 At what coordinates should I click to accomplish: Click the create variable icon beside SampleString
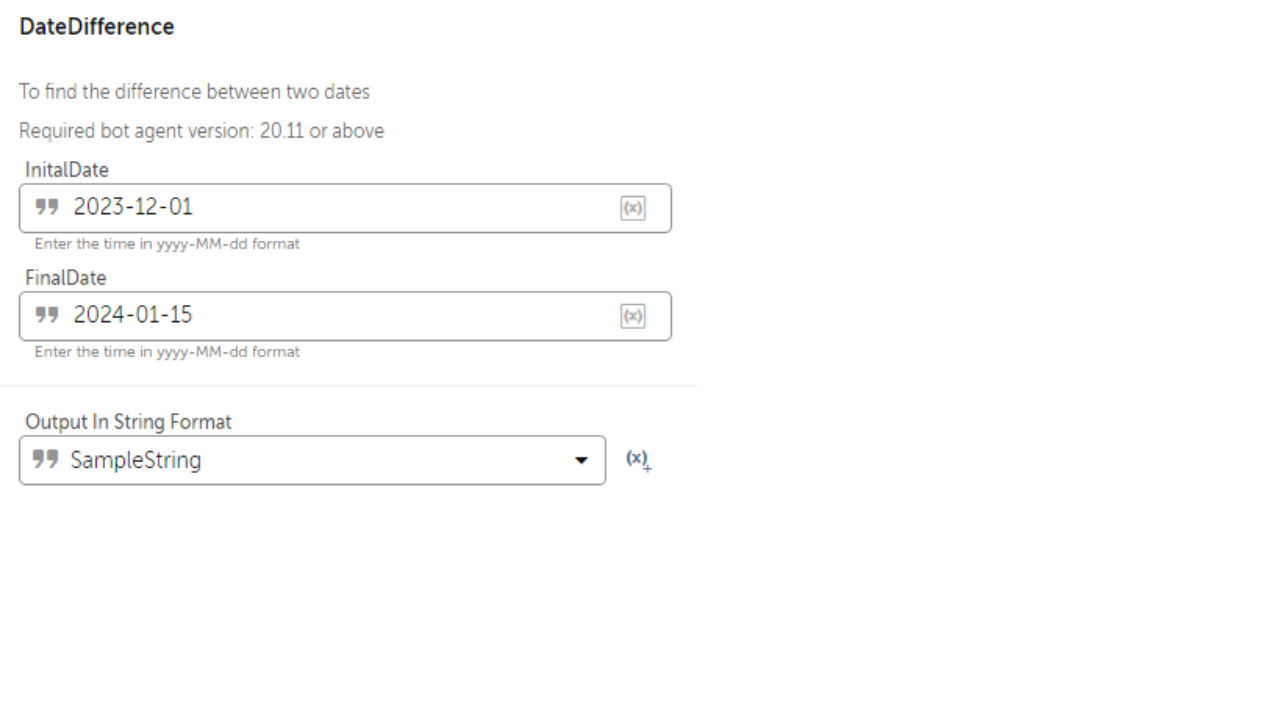pos(638,460)
